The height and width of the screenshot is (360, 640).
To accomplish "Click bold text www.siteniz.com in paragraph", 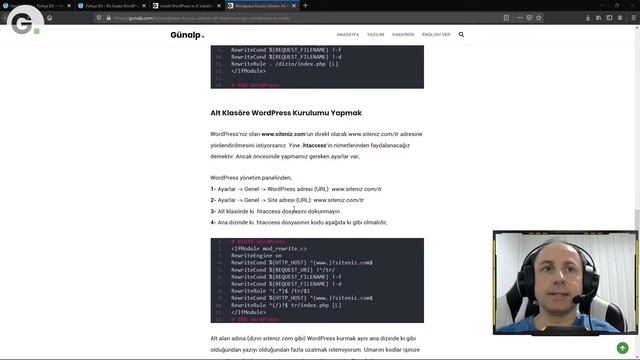I will pyautogui.click(x=283, y=134).
